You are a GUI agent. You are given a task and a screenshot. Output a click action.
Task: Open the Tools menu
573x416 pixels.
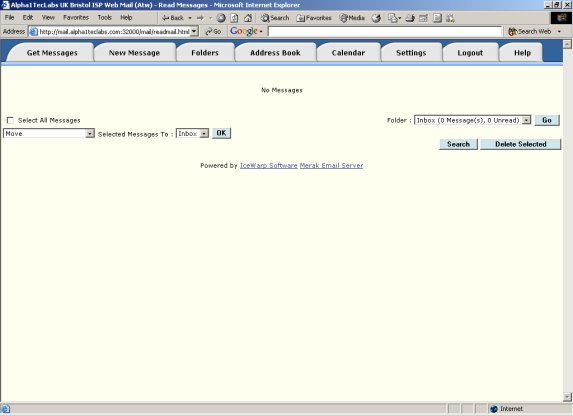tap(105, 18)
